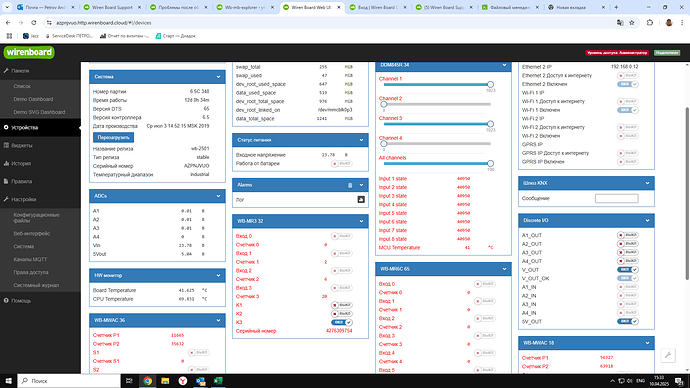Bookmark this page with the star icon
The height and width of the screenshot is (388, 690).
[632, 23]
